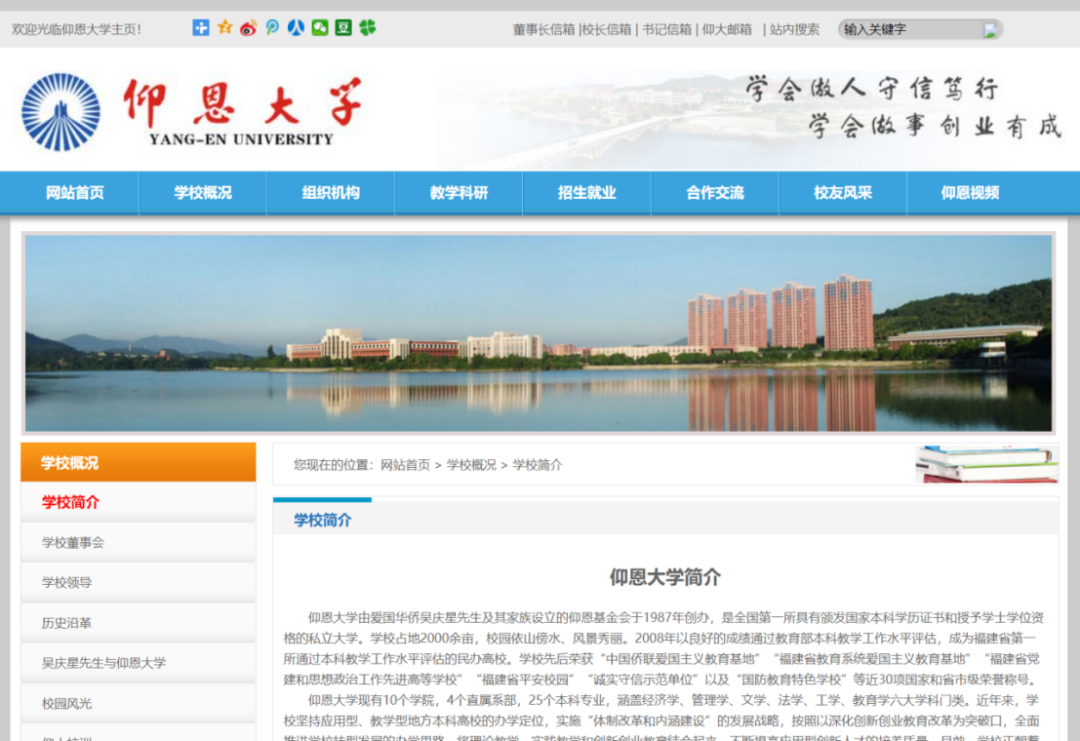Select 吴庆星先生与仰恩大学 in sidebar

point(138,663)
